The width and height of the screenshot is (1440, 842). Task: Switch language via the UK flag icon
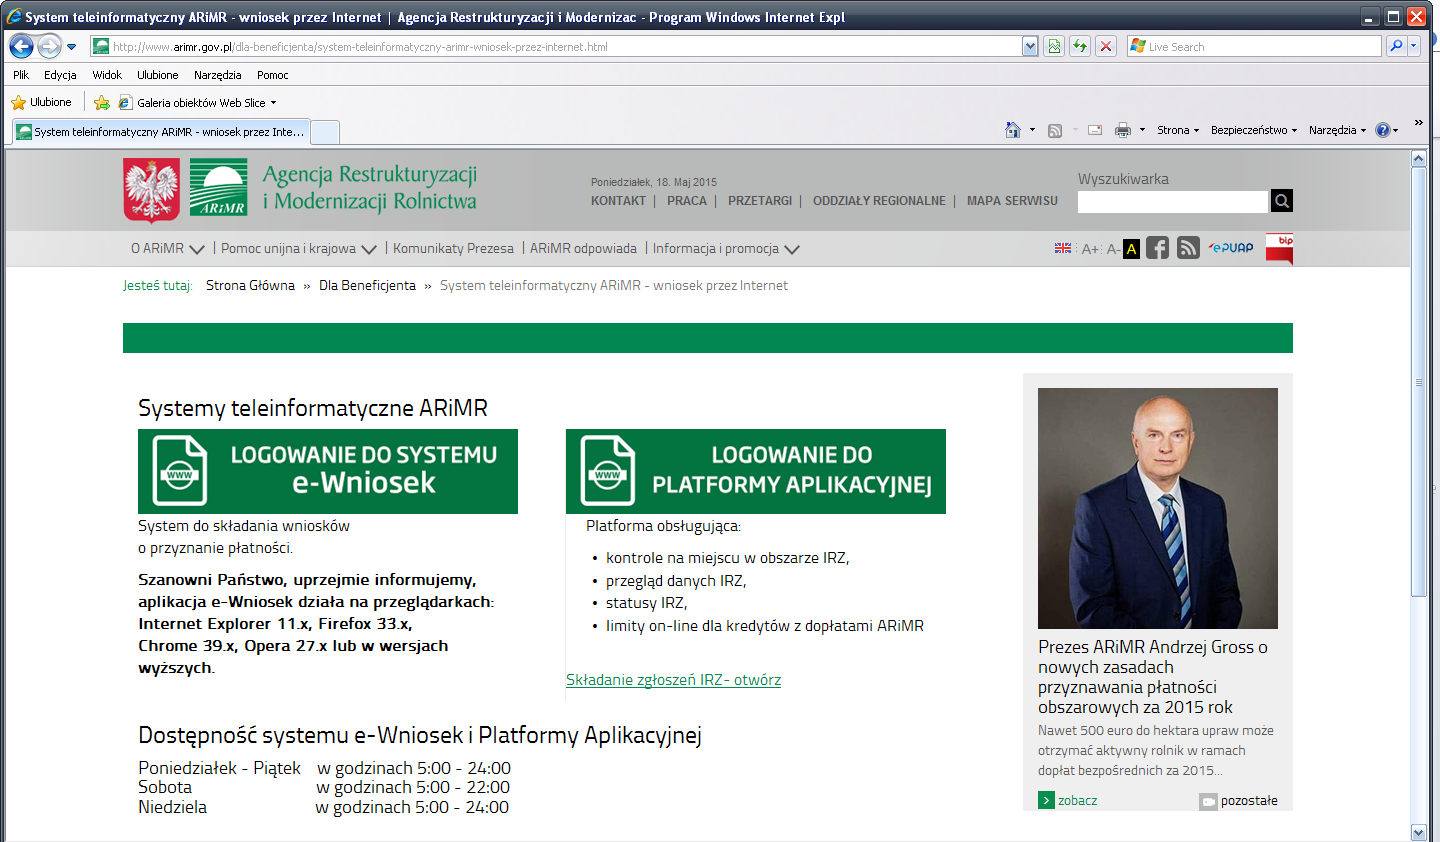point(1063,248)
